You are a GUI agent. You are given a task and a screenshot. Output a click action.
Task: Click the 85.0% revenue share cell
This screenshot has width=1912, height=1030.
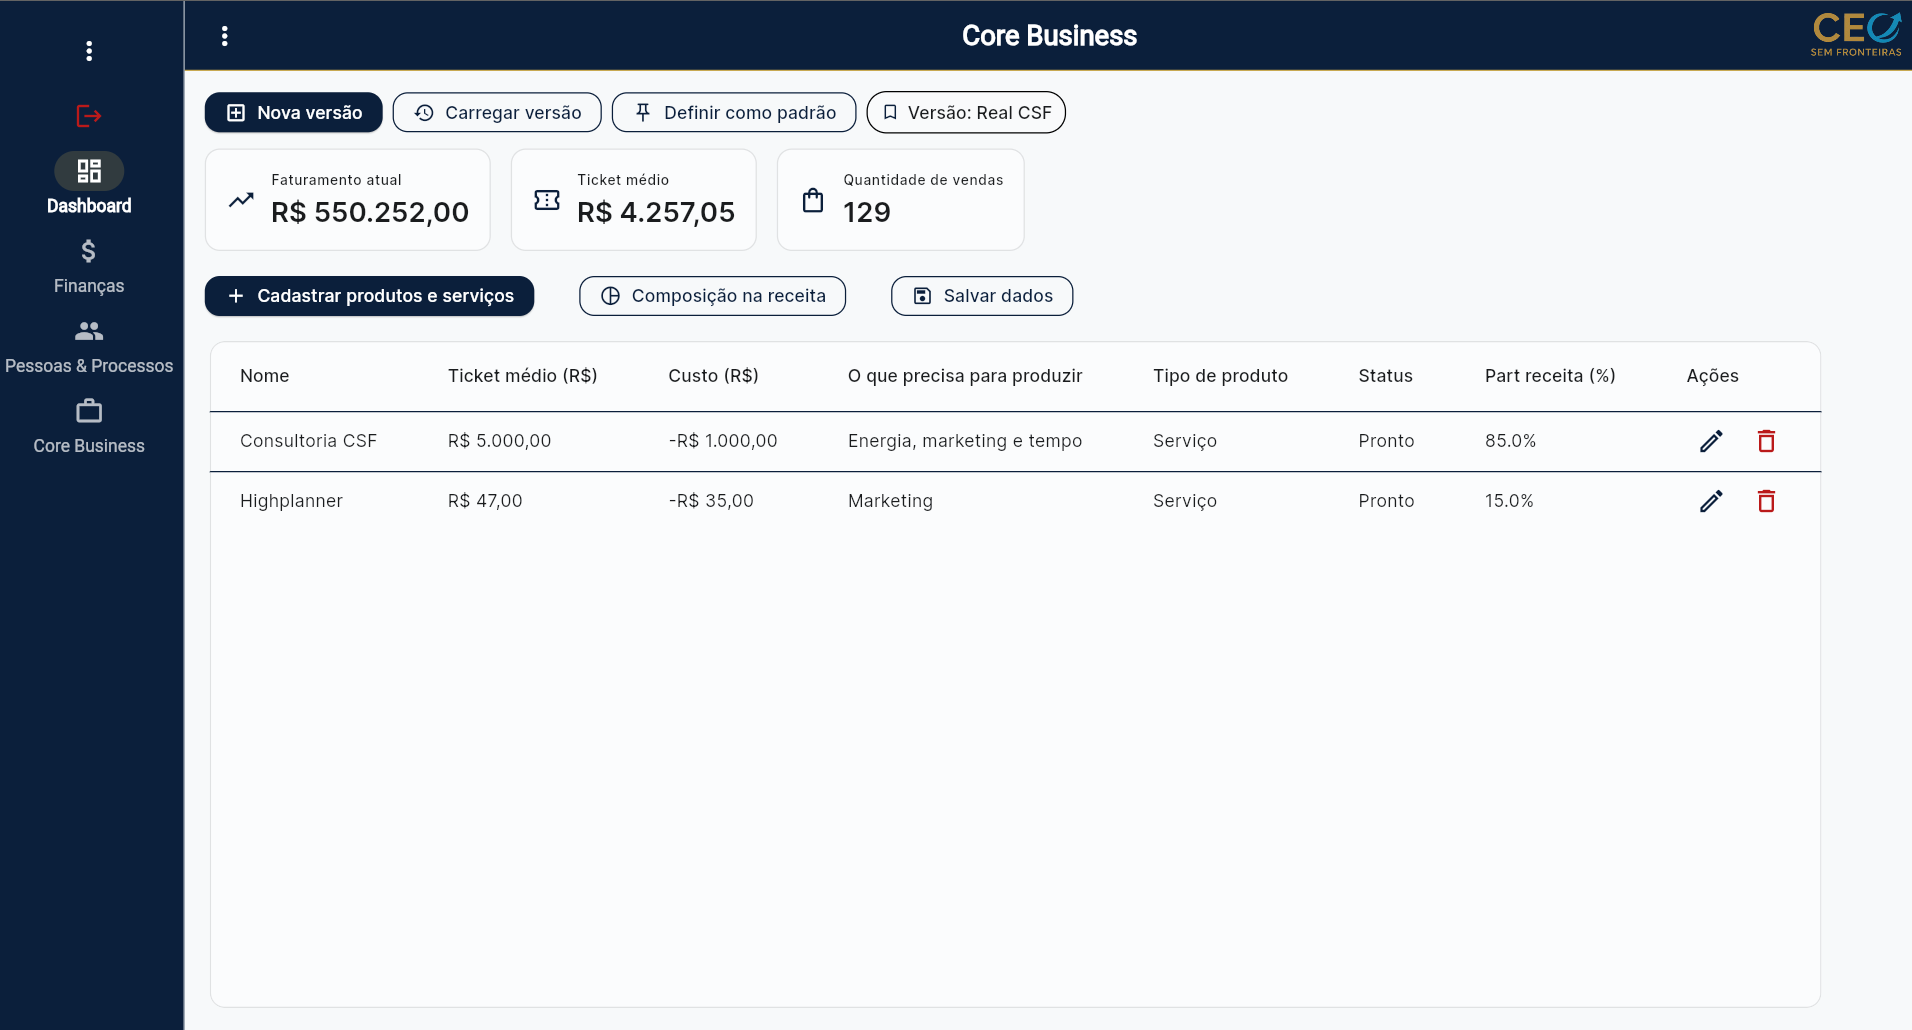1511,441
